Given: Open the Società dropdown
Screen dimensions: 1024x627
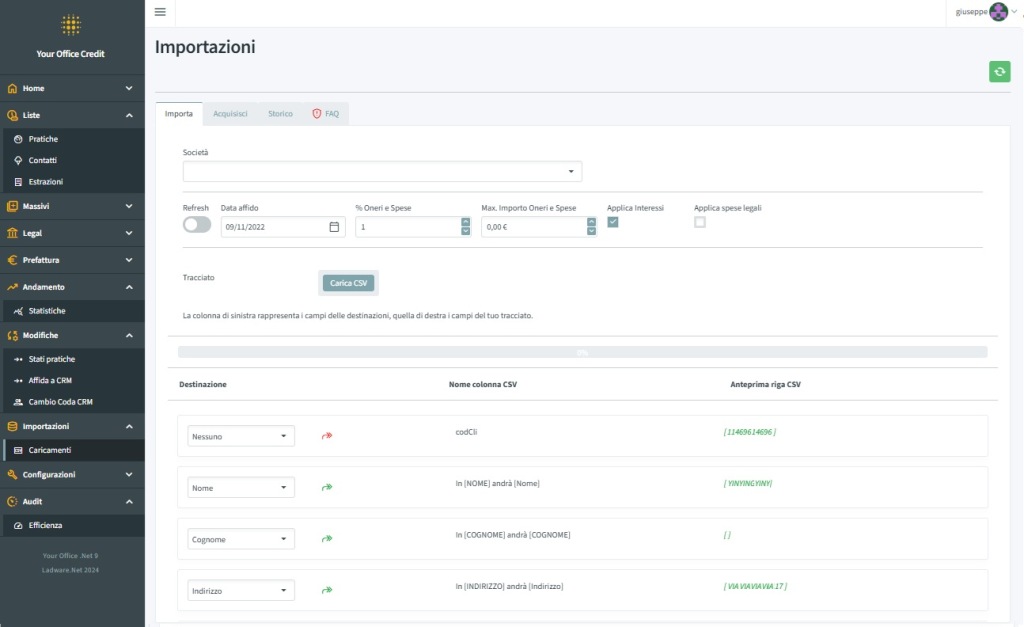Looking at the screenshot, I should [x=382, y=172].
